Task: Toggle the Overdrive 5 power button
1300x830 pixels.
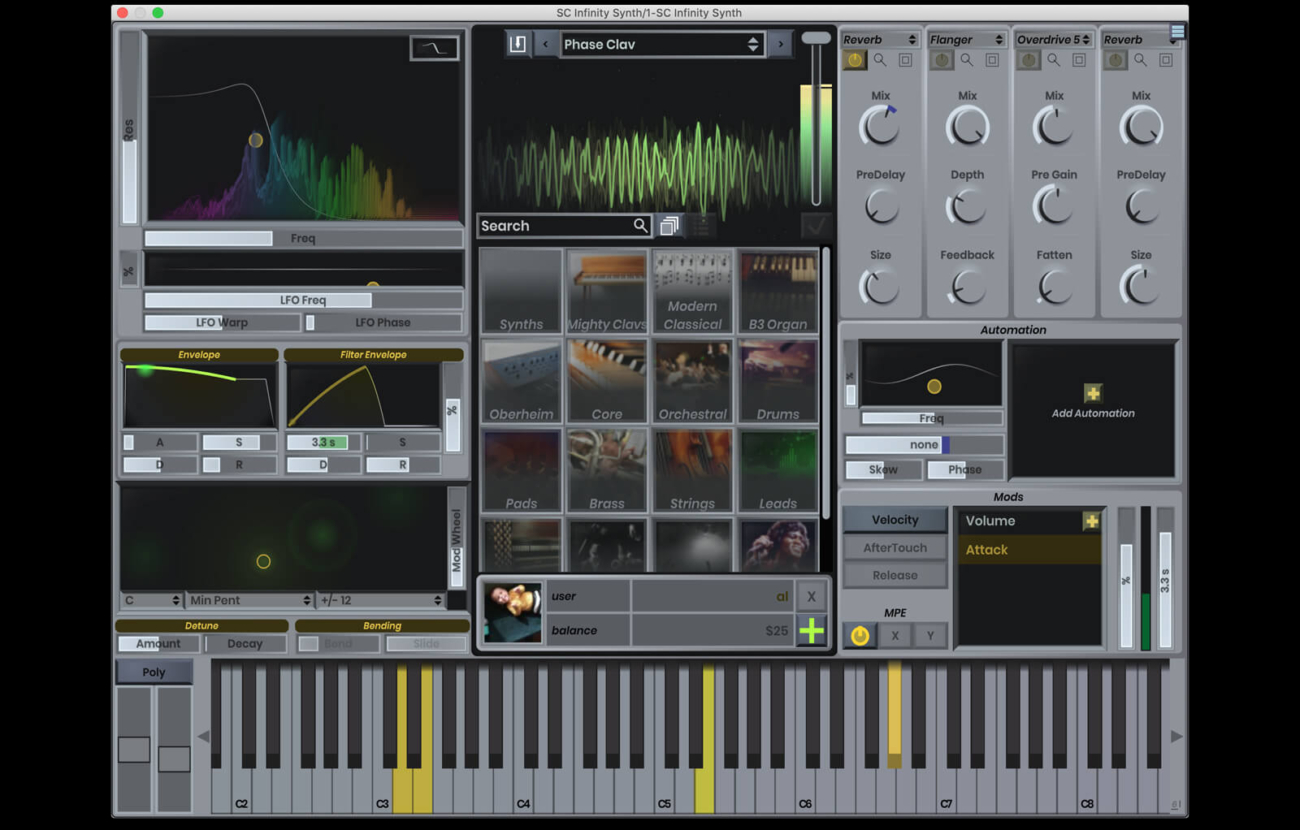Action: pos(1029,60)
